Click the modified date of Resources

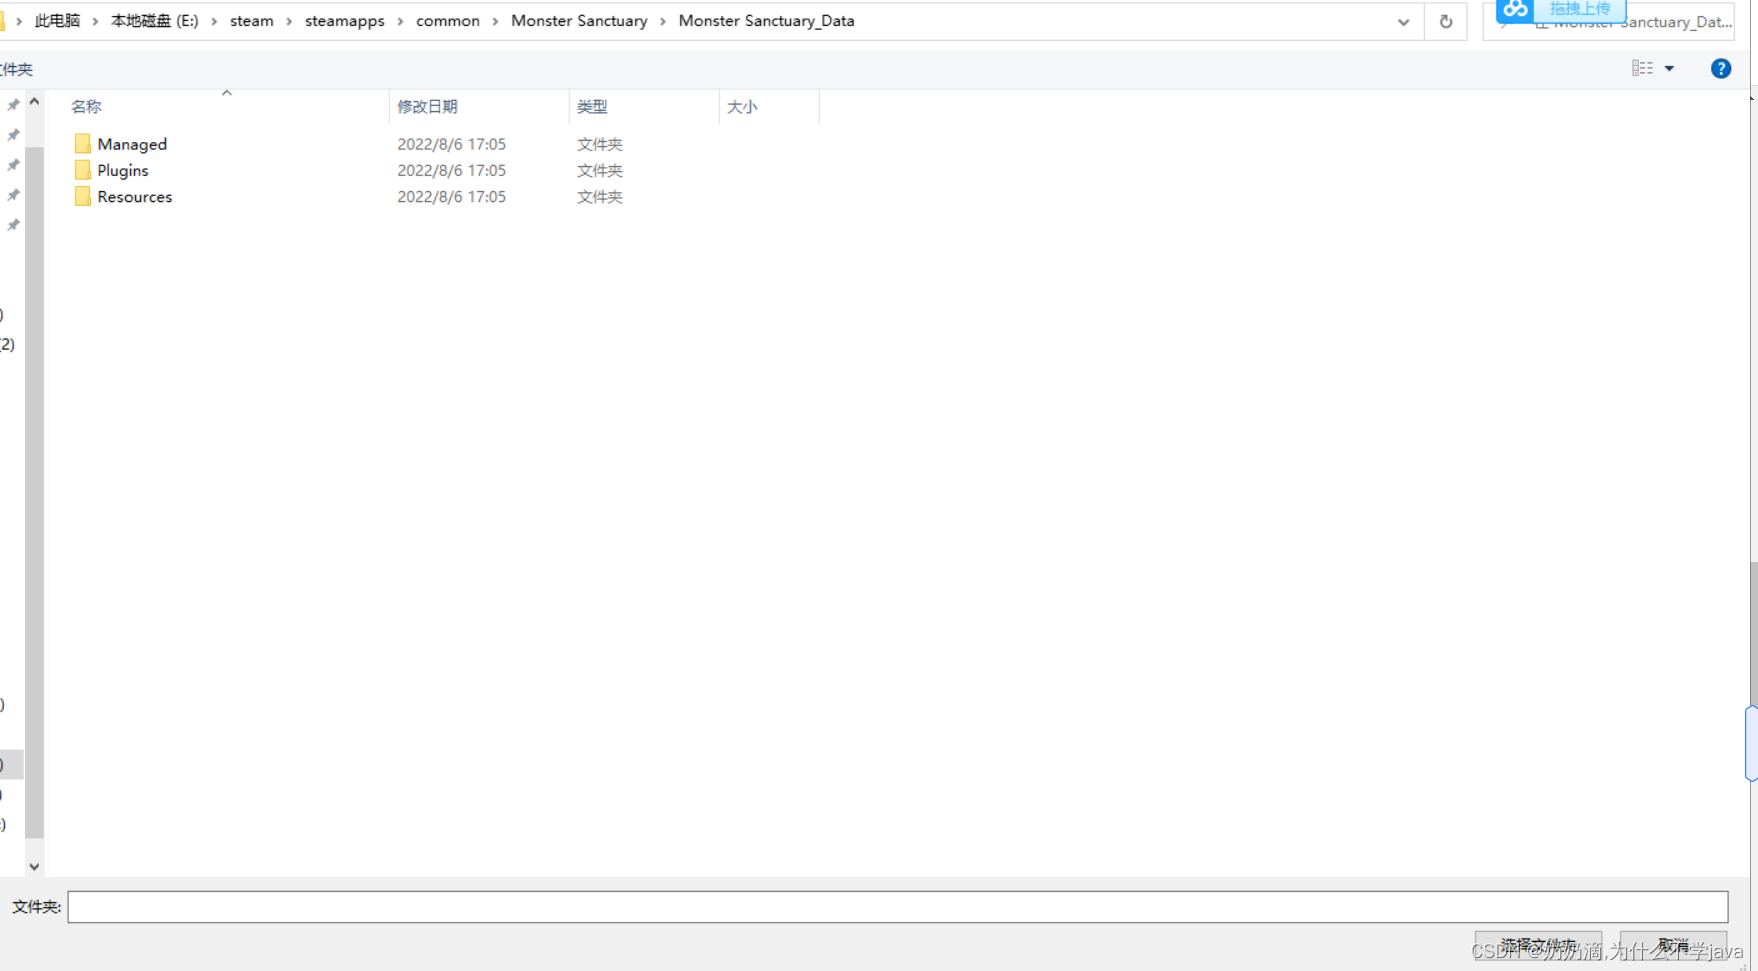452,197
